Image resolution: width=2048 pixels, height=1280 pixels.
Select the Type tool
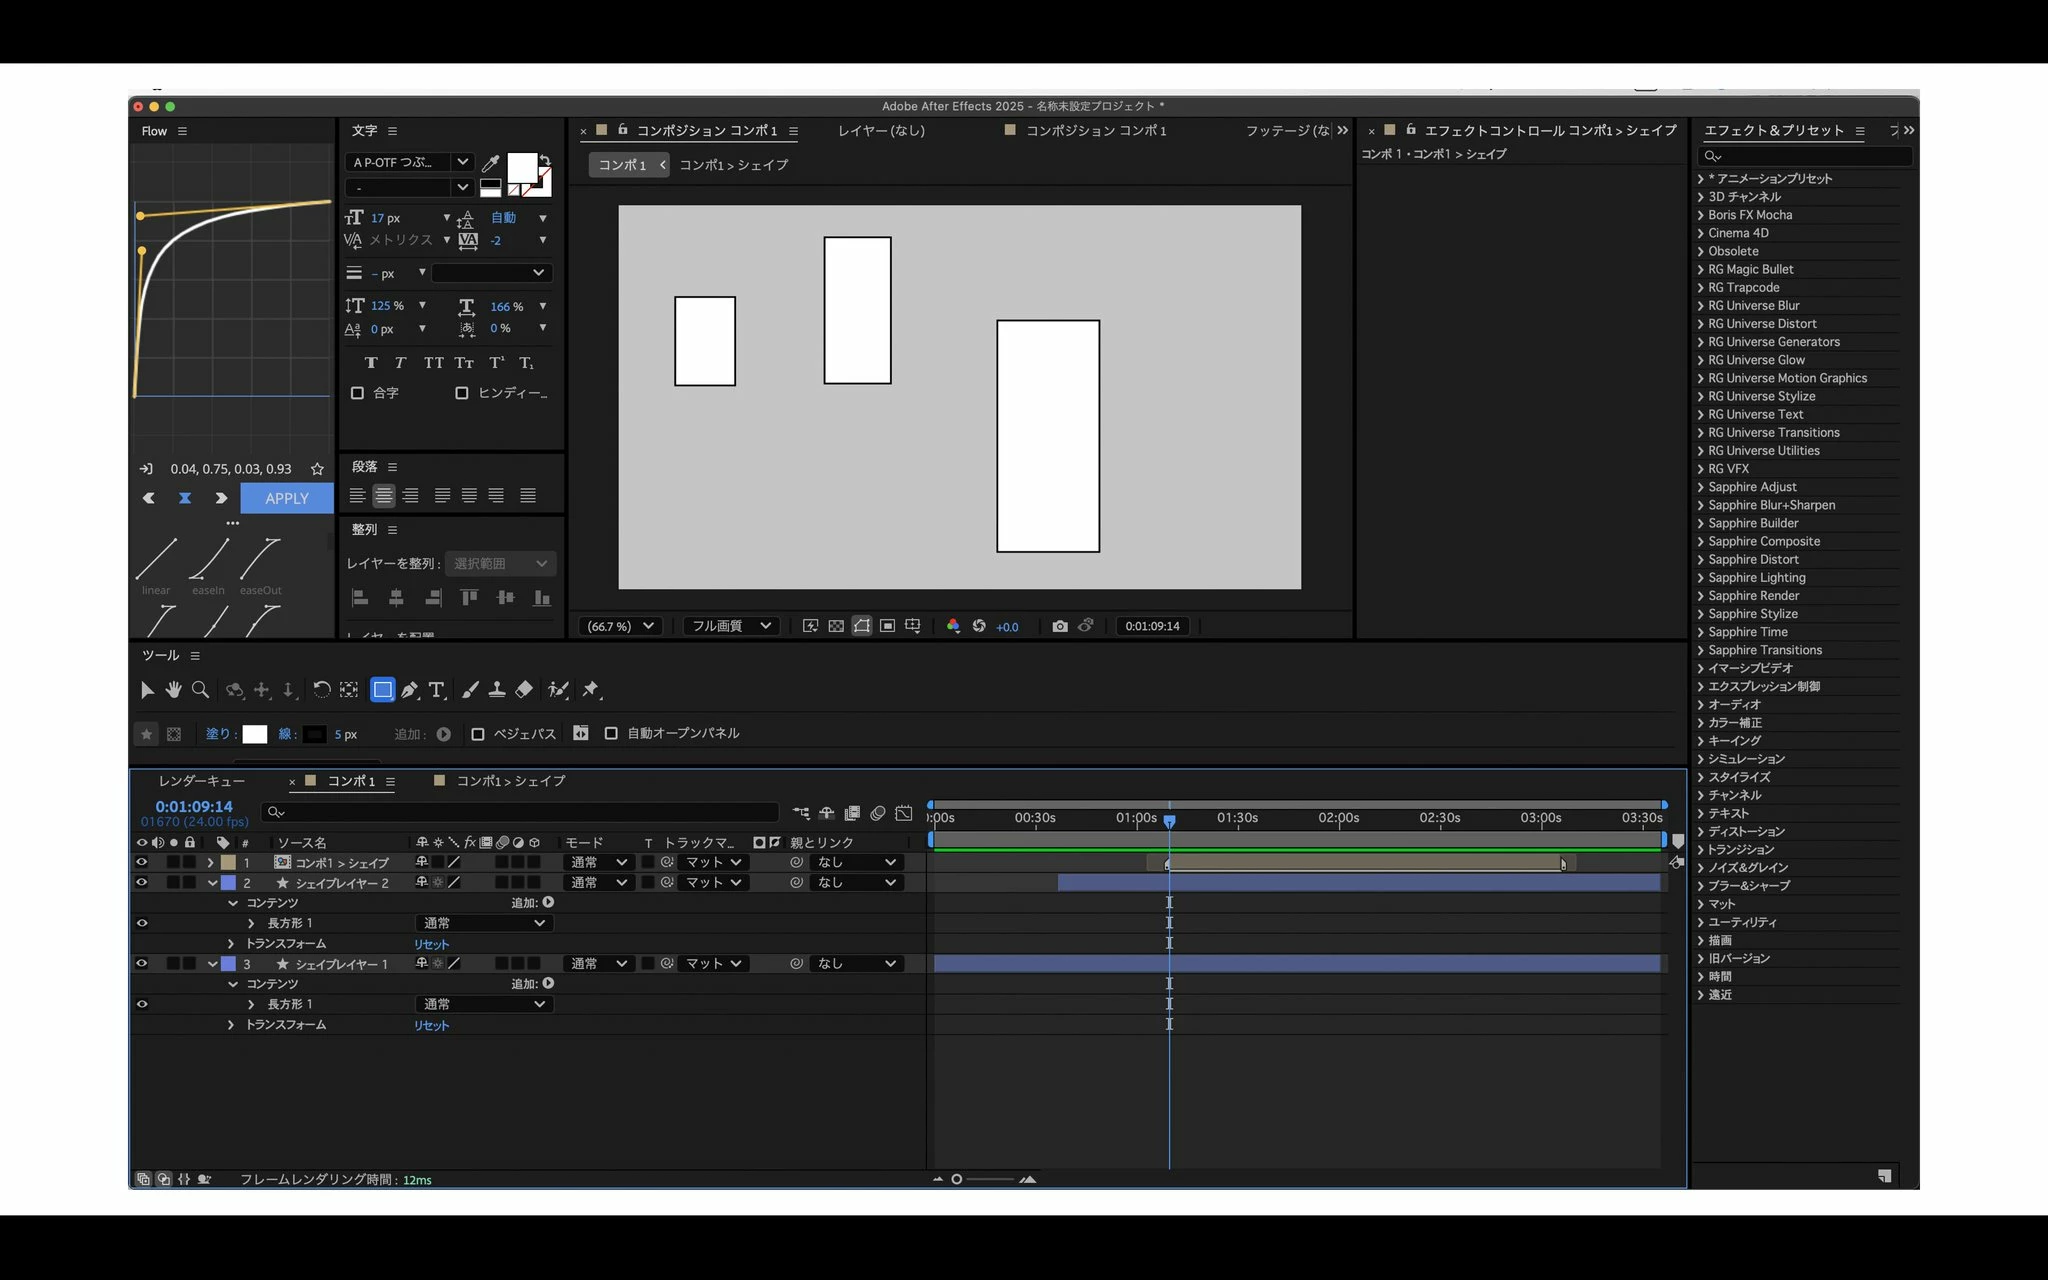click(436, 690)
